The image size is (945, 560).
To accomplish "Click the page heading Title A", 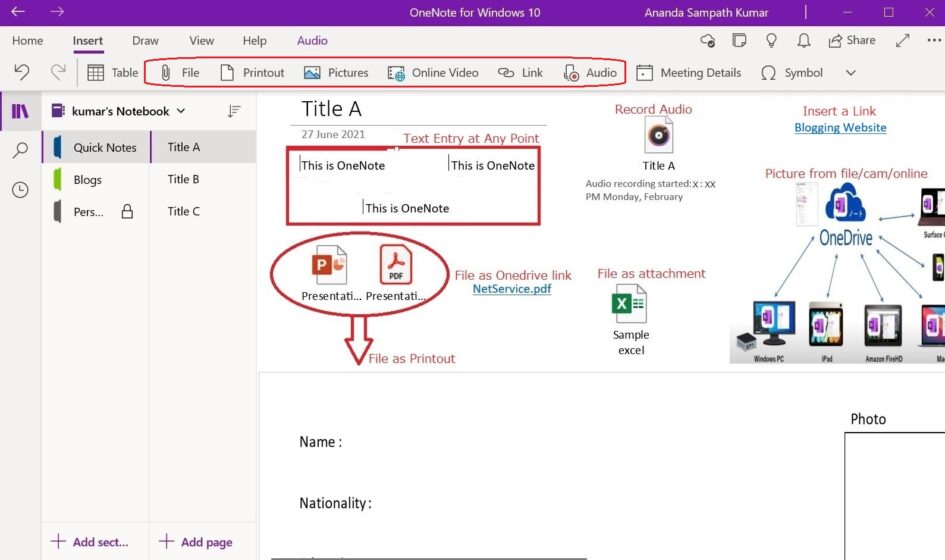I will (331, 109).
